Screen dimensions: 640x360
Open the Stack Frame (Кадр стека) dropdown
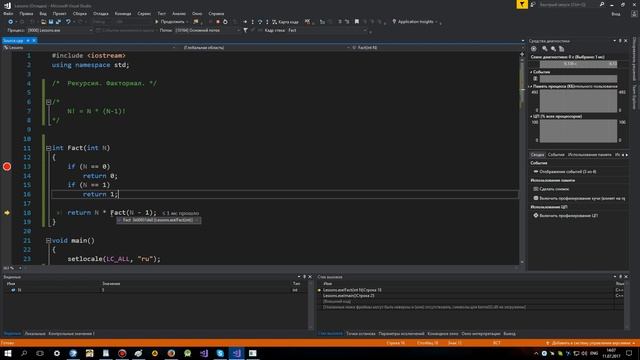click(327, 30)
